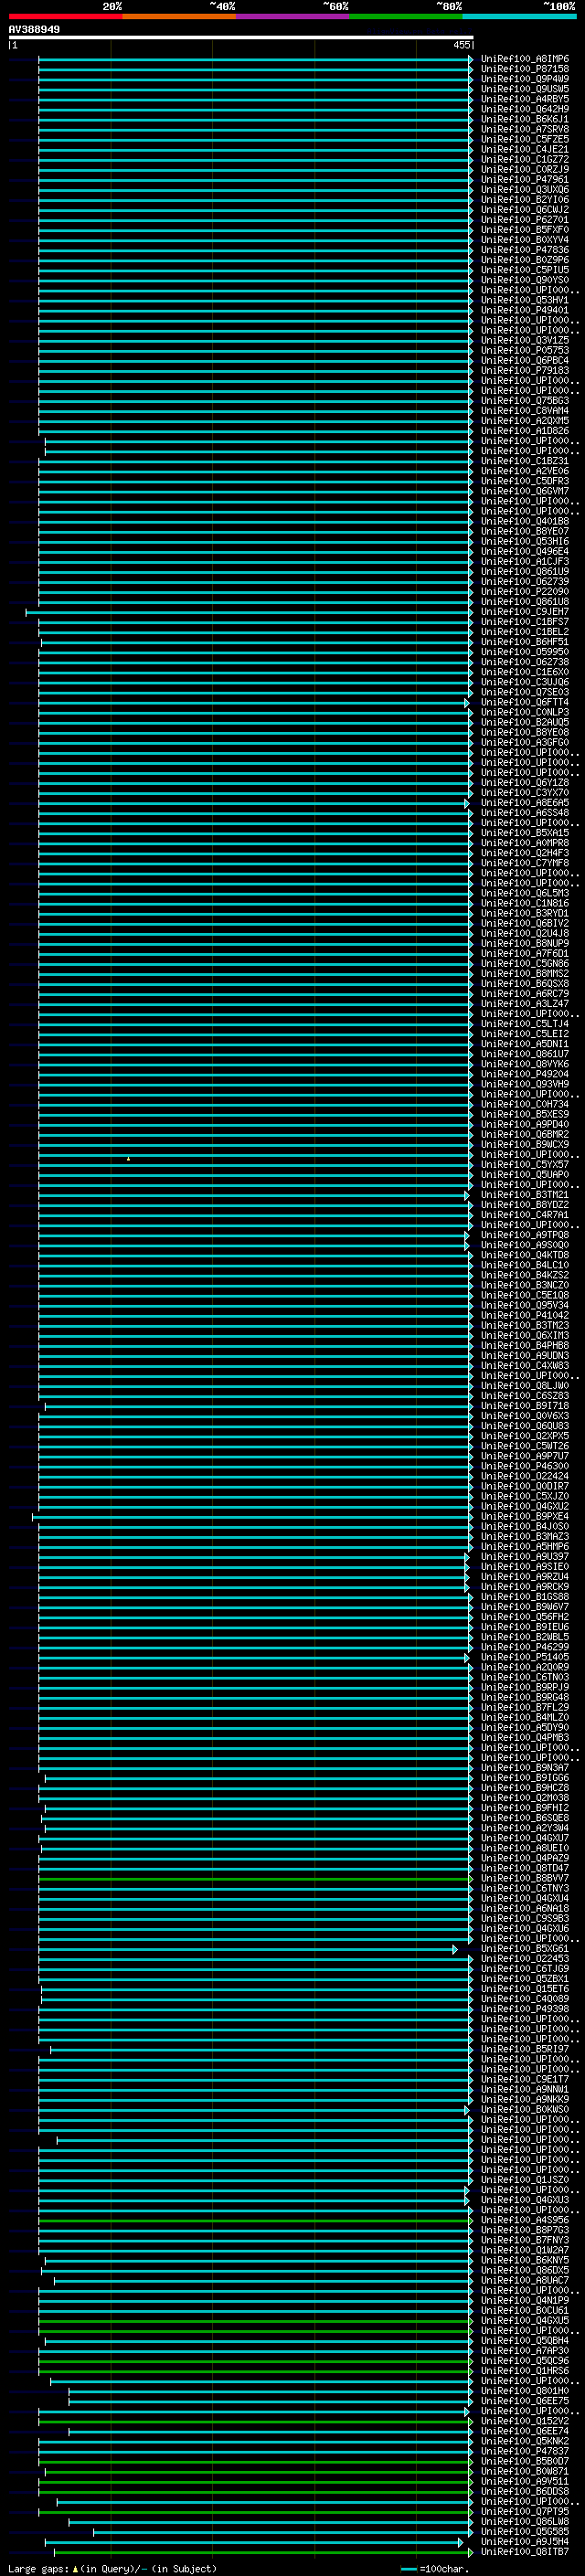Viewport: 585px width, 2576px height.
Task: Select the UniRef100_A9UDN3 label
Action: click(x=525, y=1356)
